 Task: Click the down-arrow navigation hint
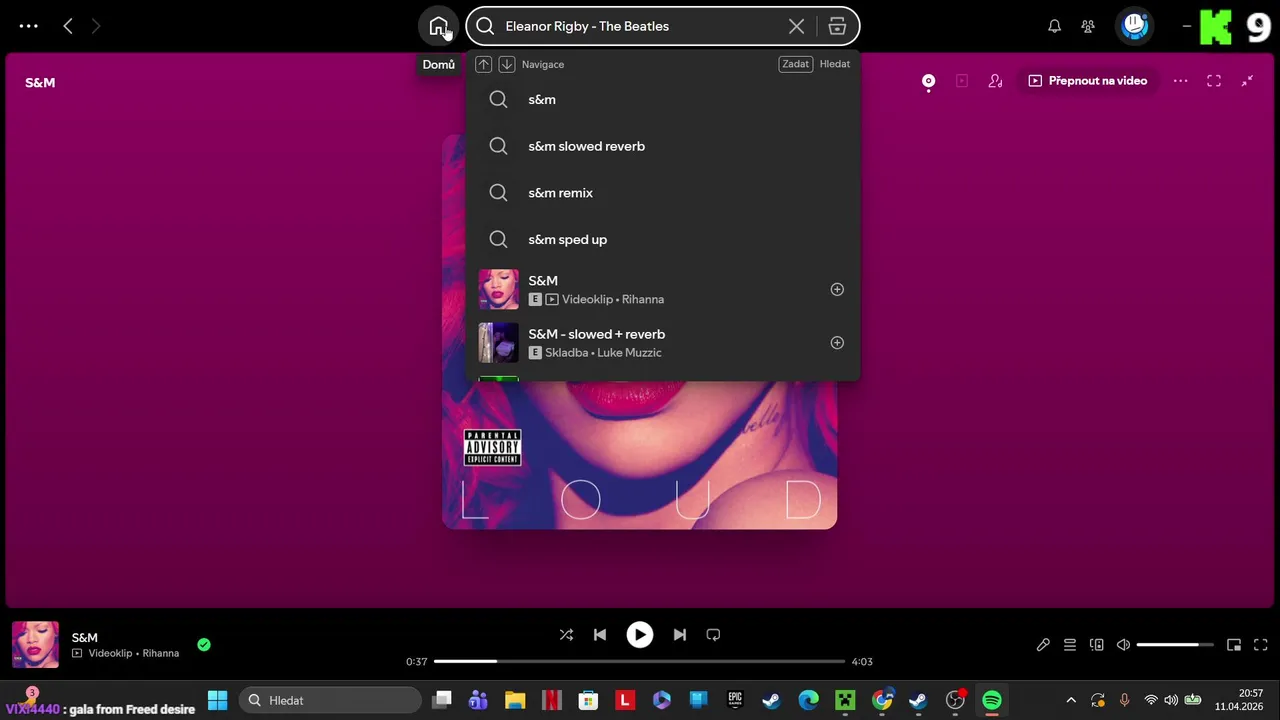pos(507,64)
